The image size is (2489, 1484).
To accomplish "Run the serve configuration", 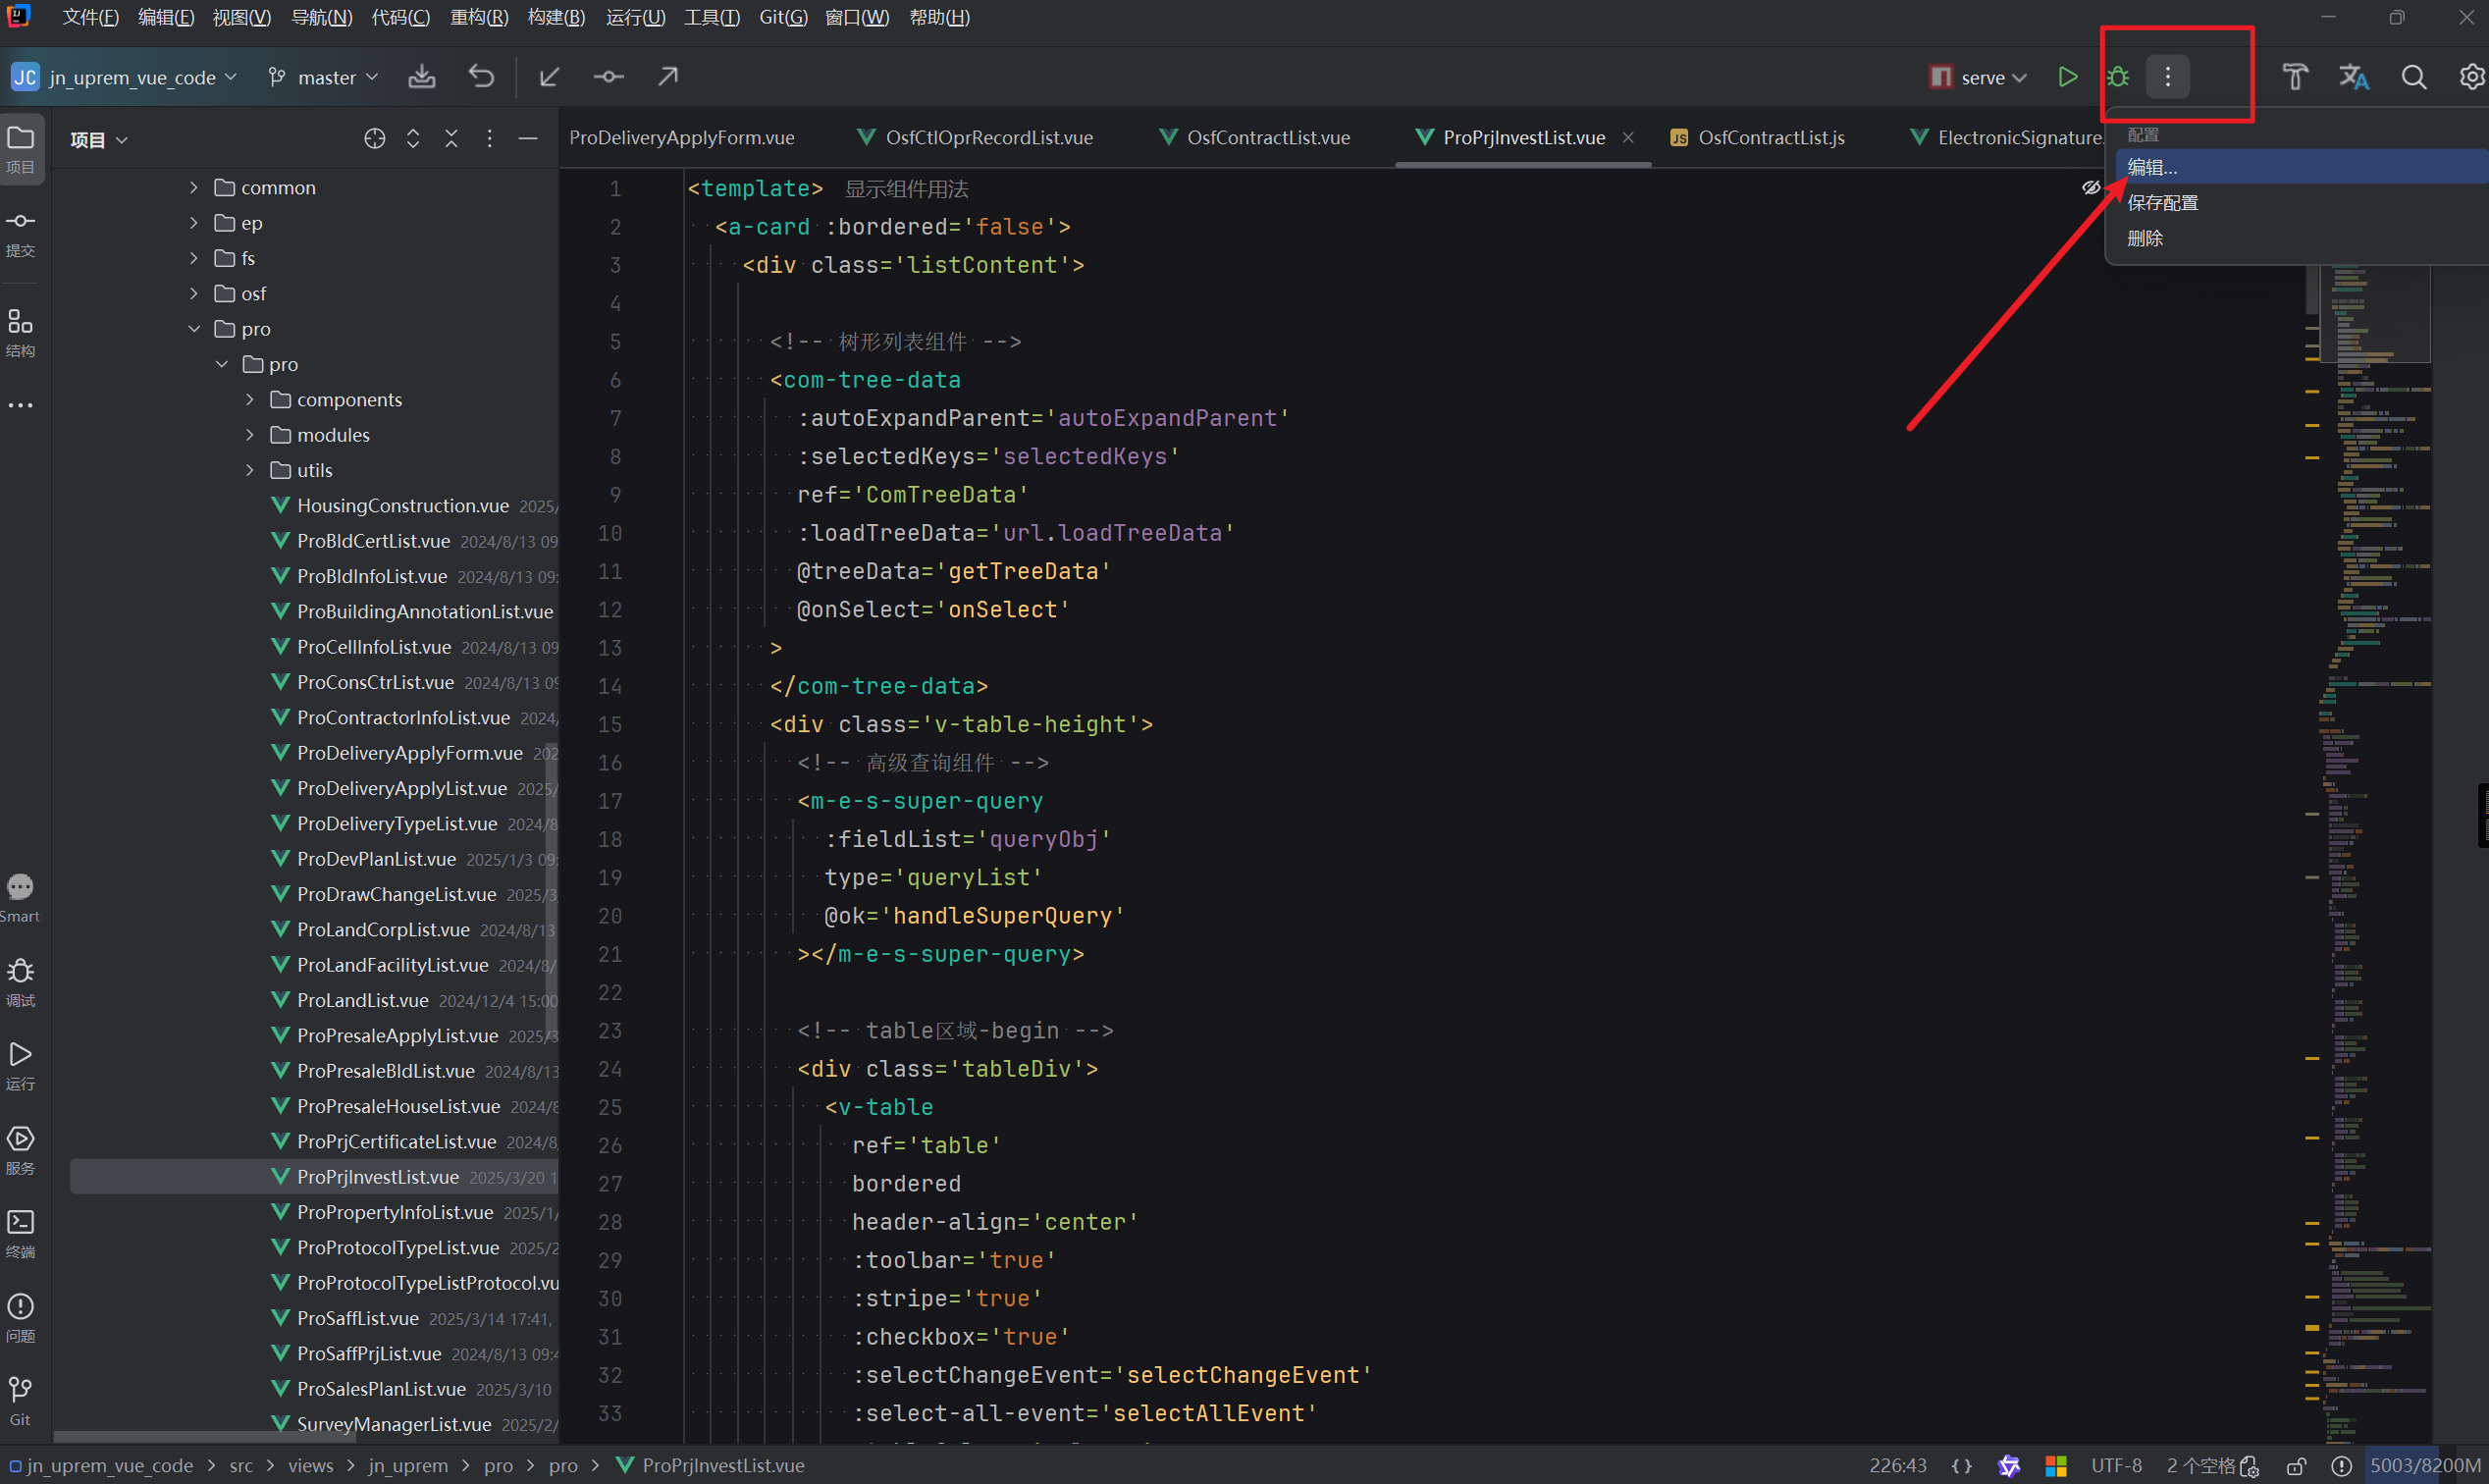I will [x=2067, y=77].
